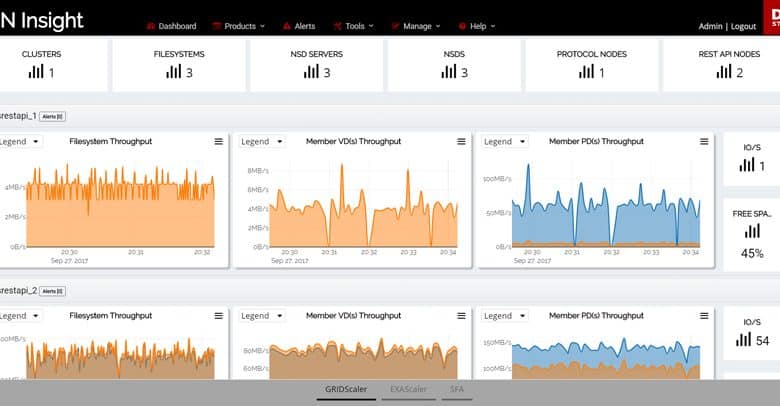
Task: Open the Help dropdown menu
Action: click(x=477, y=26)
